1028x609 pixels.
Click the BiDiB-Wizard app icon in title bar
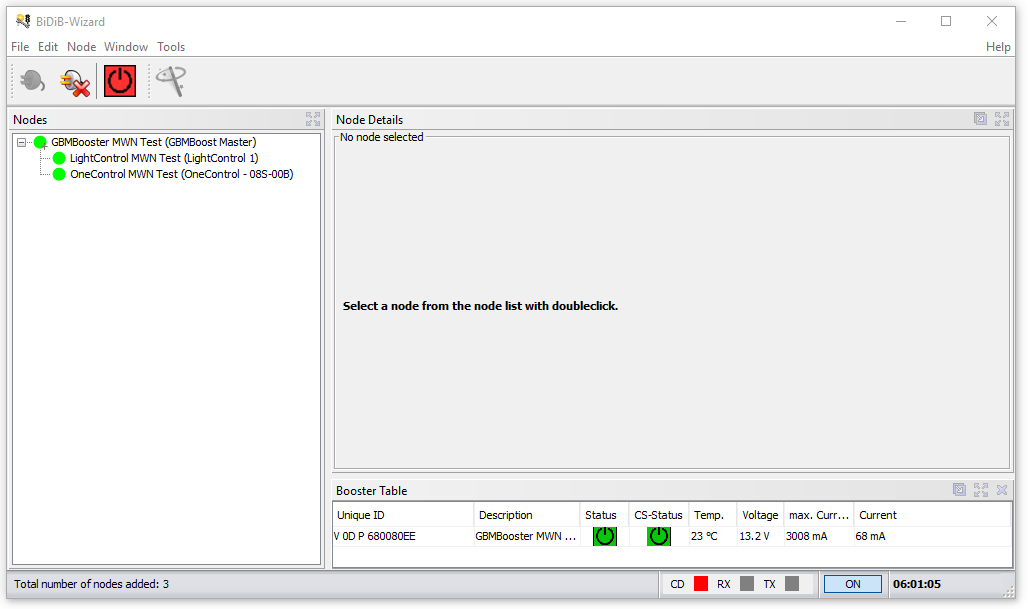click(x=23, y=21)
